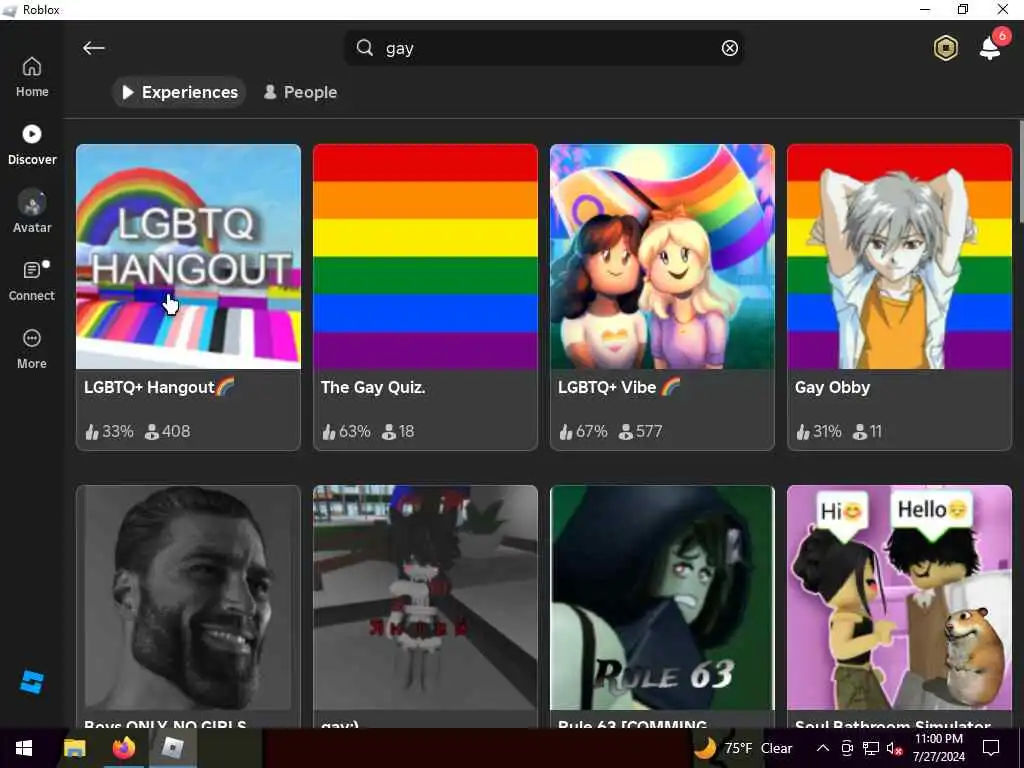Click the blue Roblox Studio icon in sidebar
The image size is (1024, 768).
coord(32,682)
